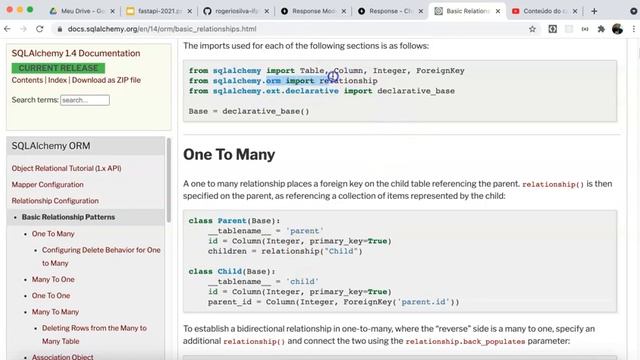Jump to One To One sidebar entry
This screenshot has height=360, width=640.
pyautogui.click(x=51, y=296)
